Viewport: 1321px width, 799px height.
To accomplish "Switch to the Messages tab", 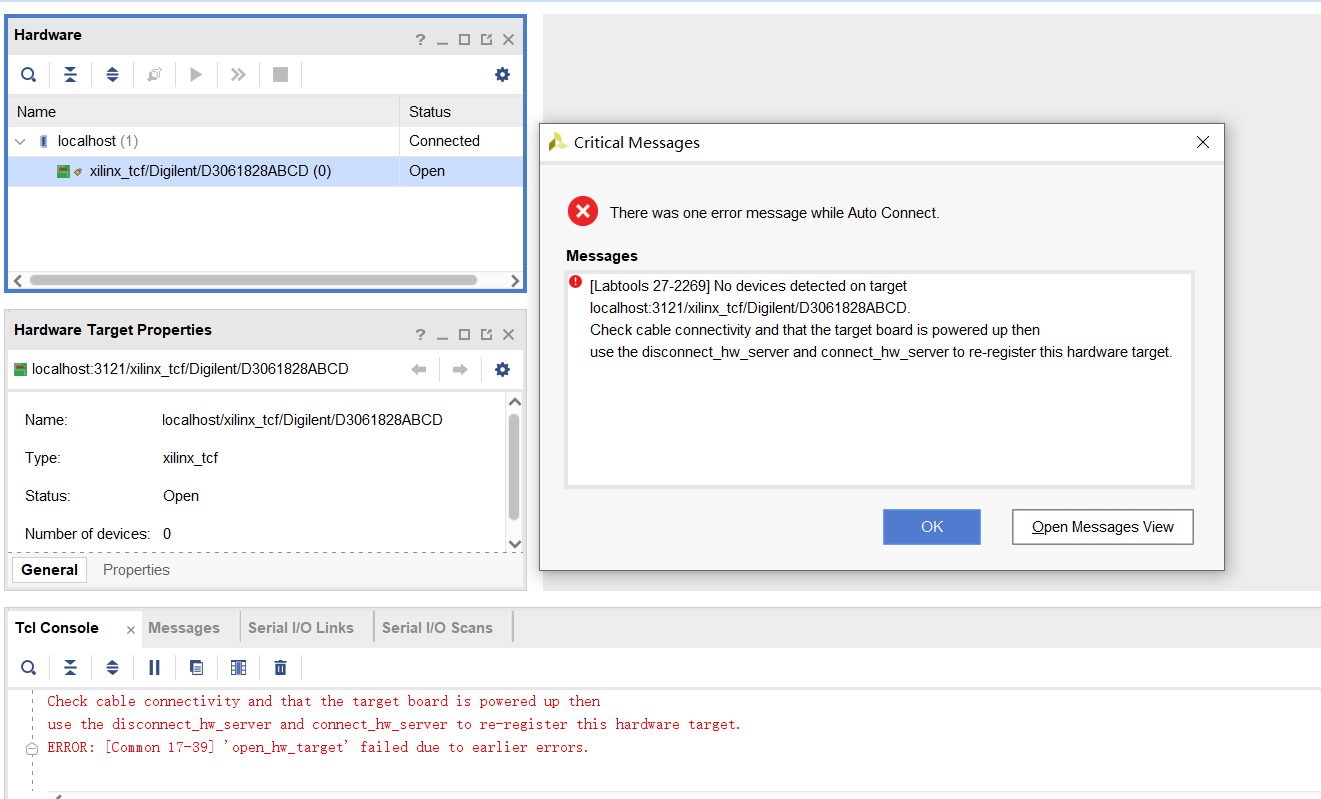I will tap(184, 628).
